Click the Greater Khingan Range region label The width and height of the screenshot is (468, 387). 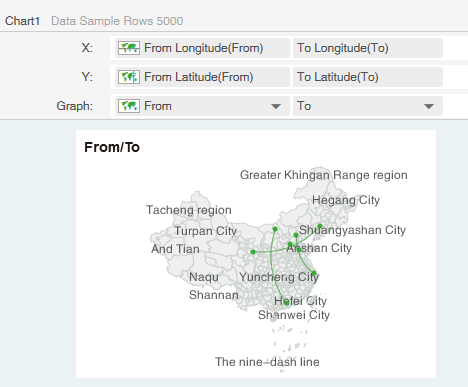click(x=324, y=175)
